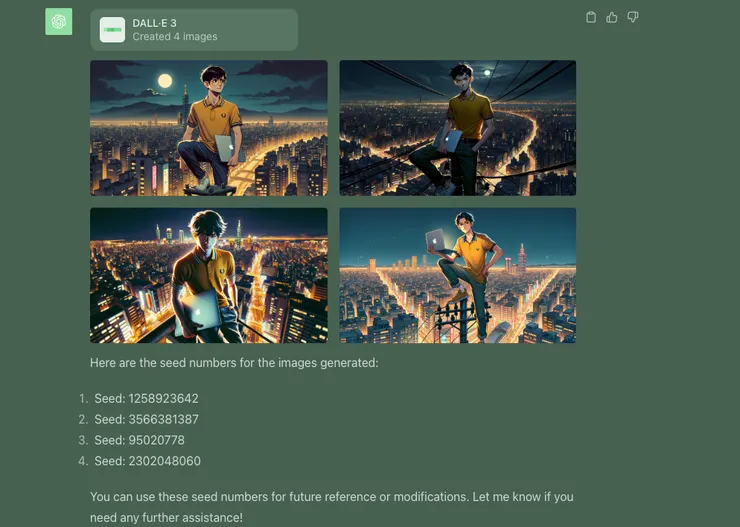Copy the response with clipboard icon
Viewport: 740px width, 527px height.
591,17
